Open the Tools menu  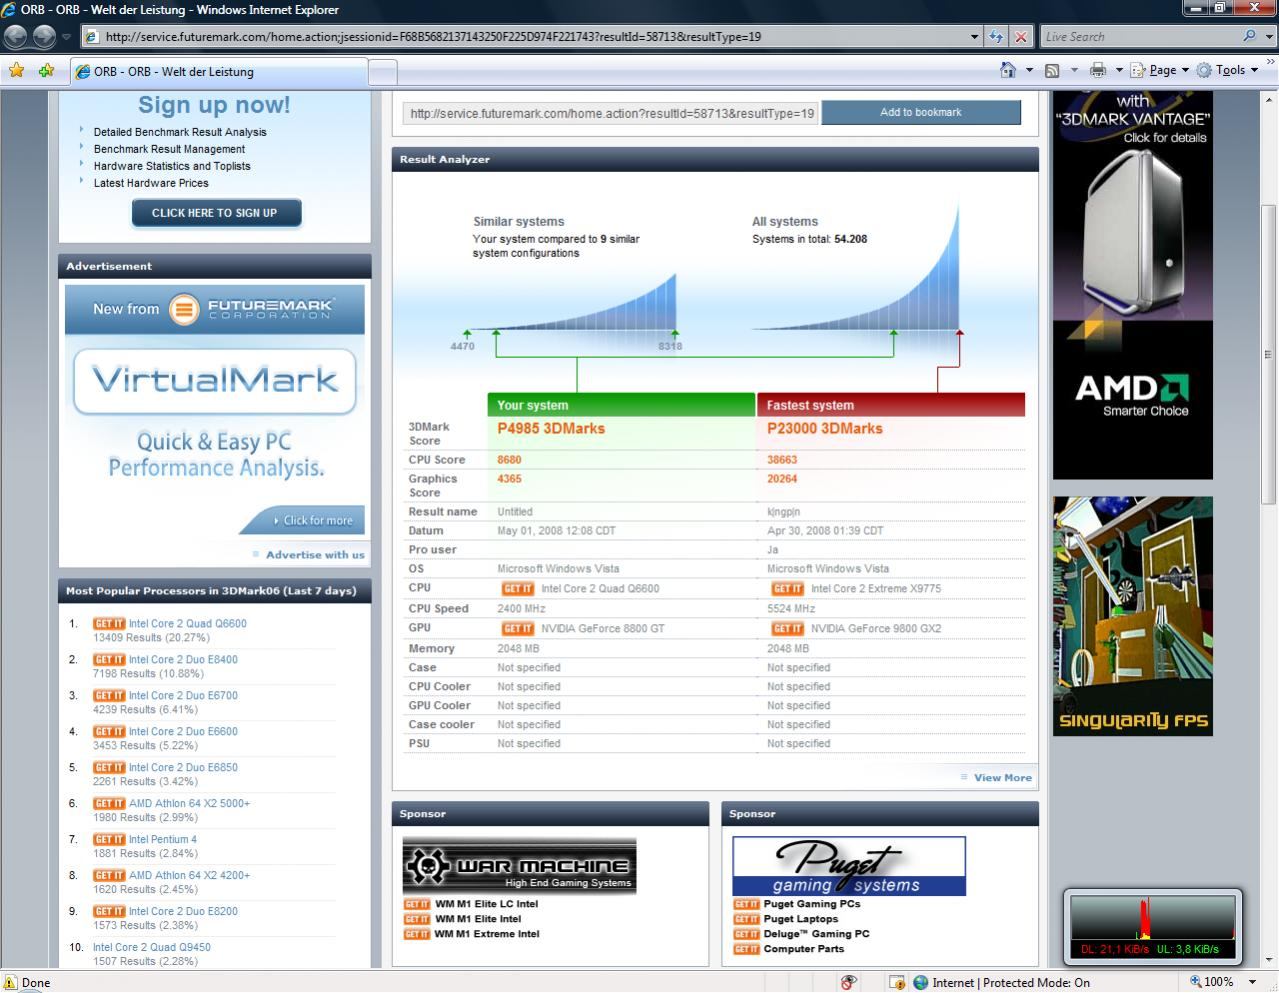click(1227, 70)
